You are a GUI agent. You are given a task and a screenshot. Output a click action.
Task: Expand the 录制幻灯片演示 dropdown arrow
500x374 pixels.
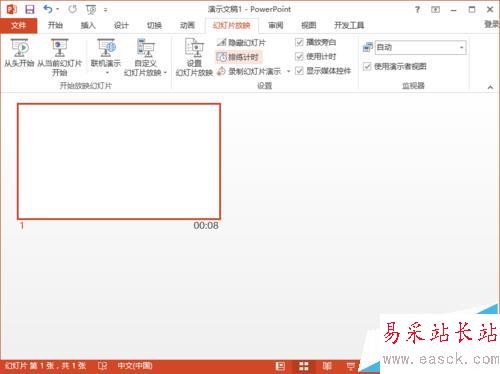[x=288, y=71]
